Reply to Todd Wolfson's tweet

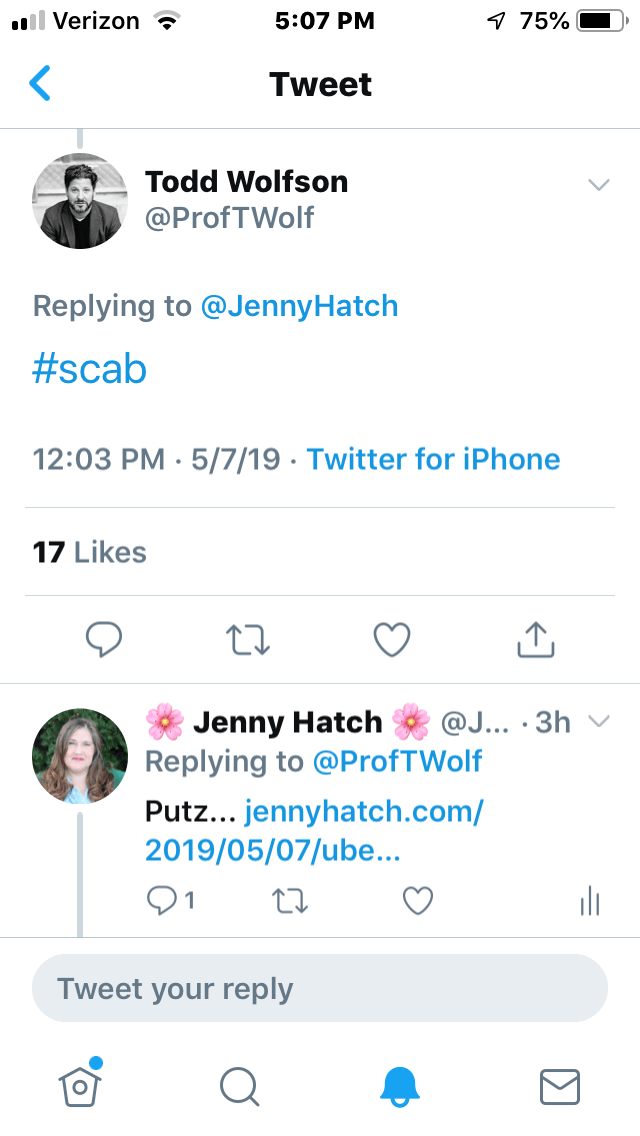104,639
